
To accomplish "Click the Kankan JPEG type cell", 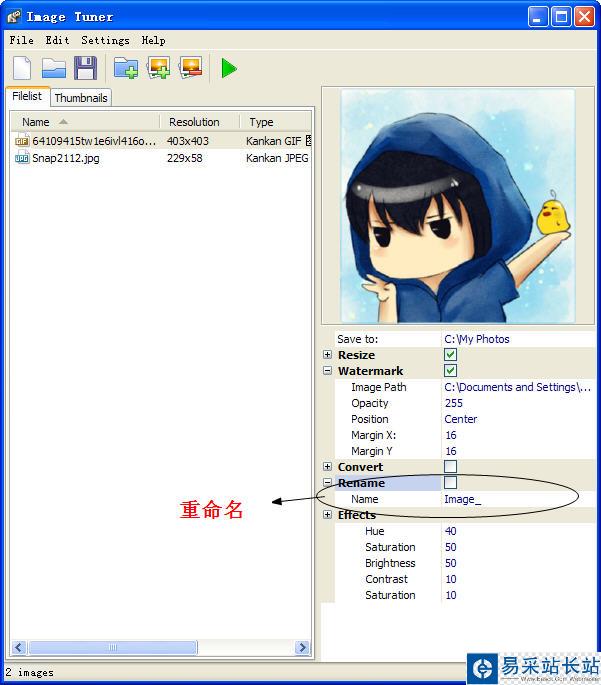I will pos(277,158).
